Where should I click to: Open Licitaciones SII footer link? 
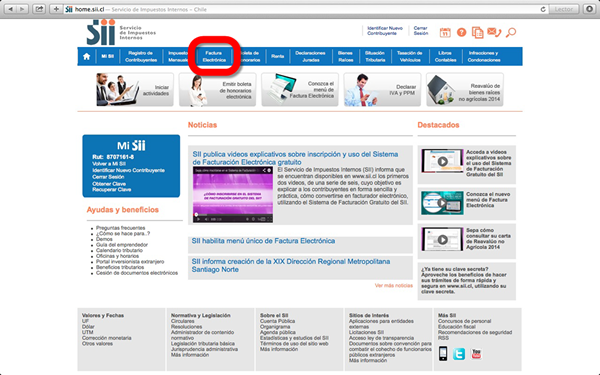click(x=366, y=332)
